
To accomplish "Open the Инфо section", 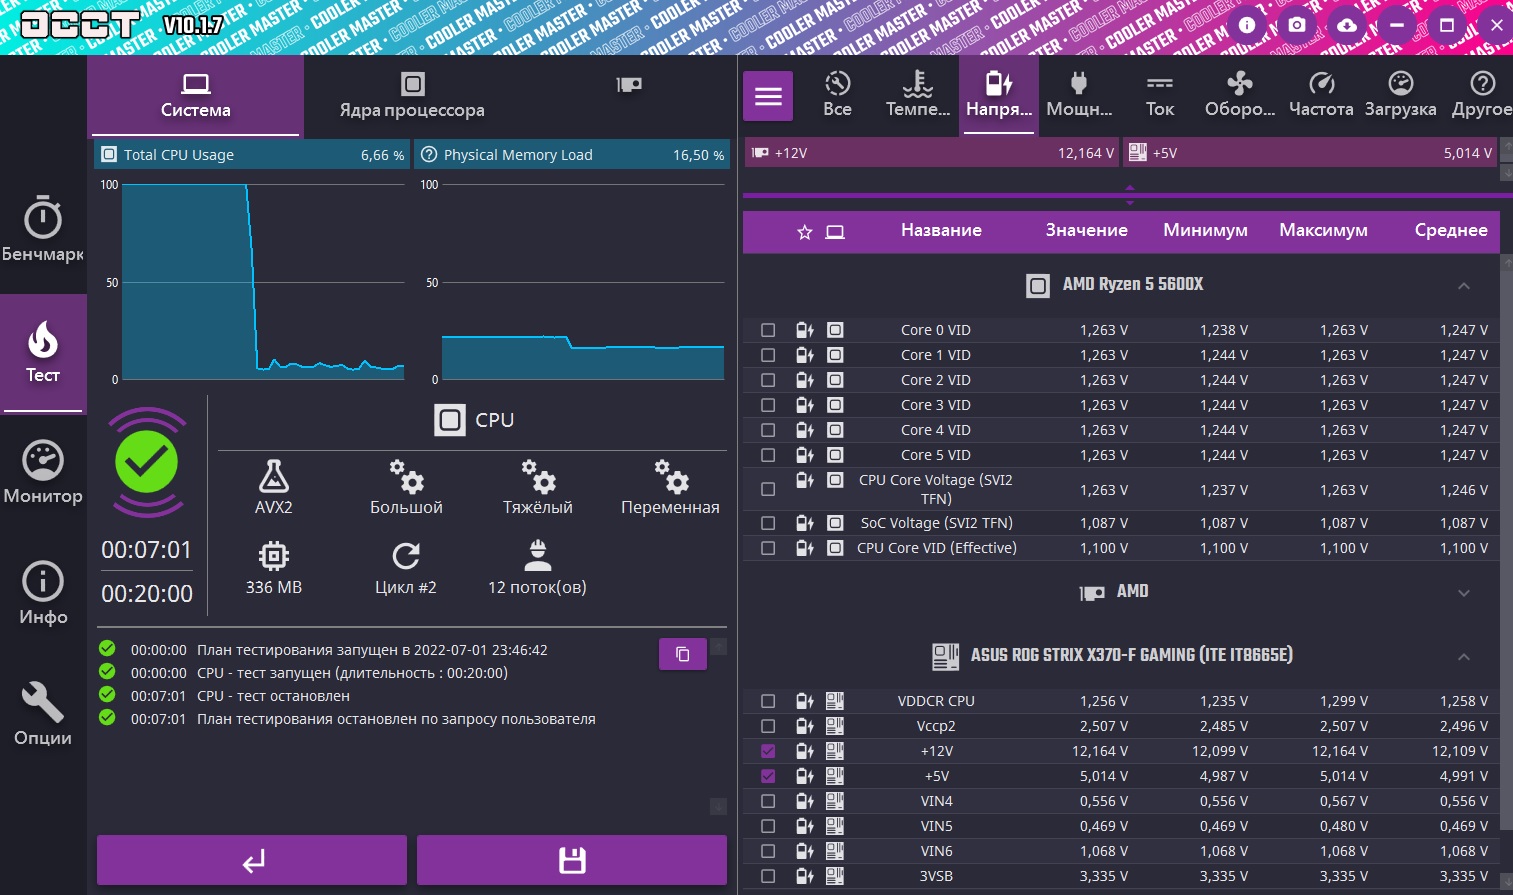I will pos(43,594).
